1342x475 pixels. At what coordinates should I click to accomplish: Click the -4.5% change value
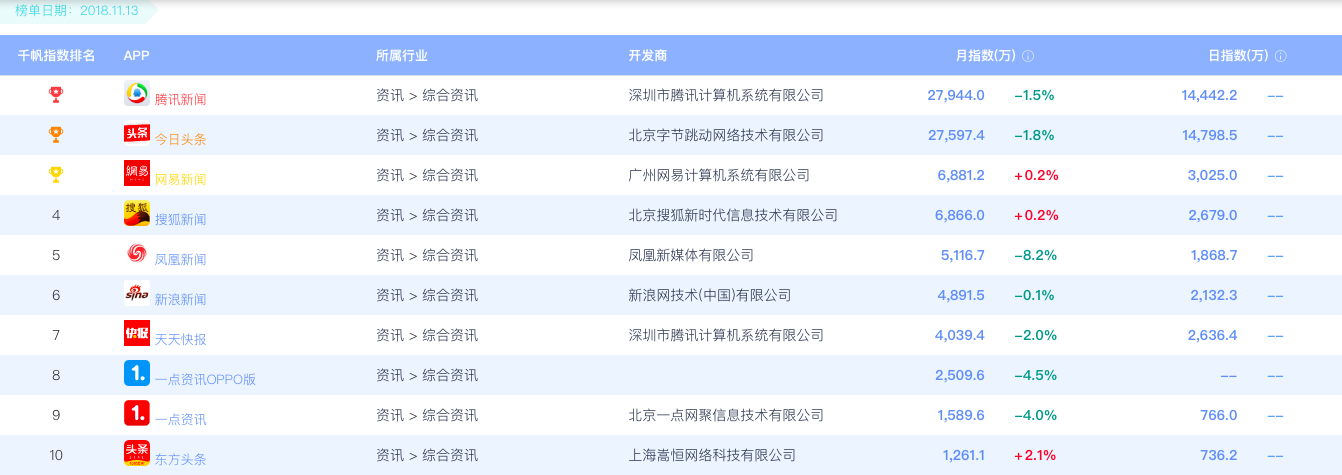[x=1035, y=375]
